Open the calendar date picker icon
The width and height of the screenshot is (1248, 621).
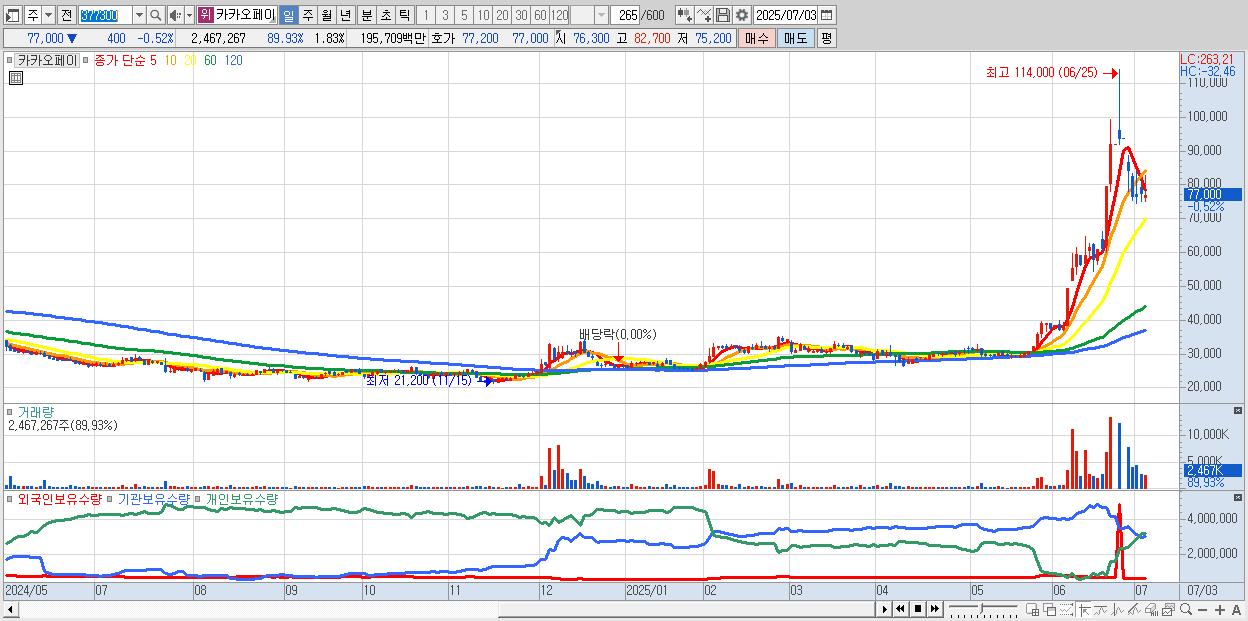point(829,15)
